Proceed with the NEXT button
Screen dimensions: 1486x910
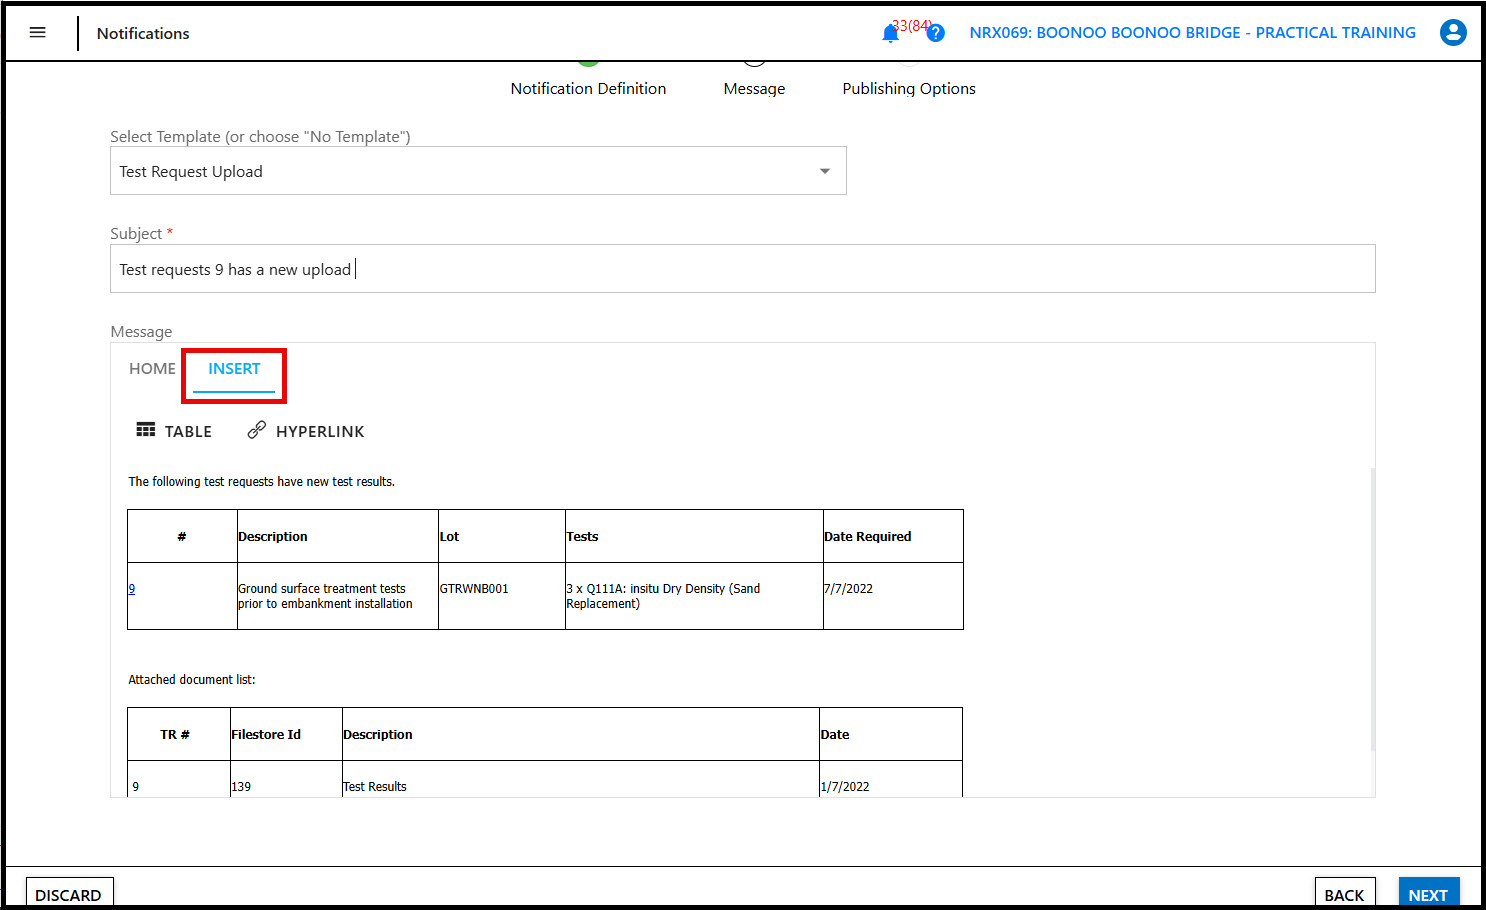1428,894
